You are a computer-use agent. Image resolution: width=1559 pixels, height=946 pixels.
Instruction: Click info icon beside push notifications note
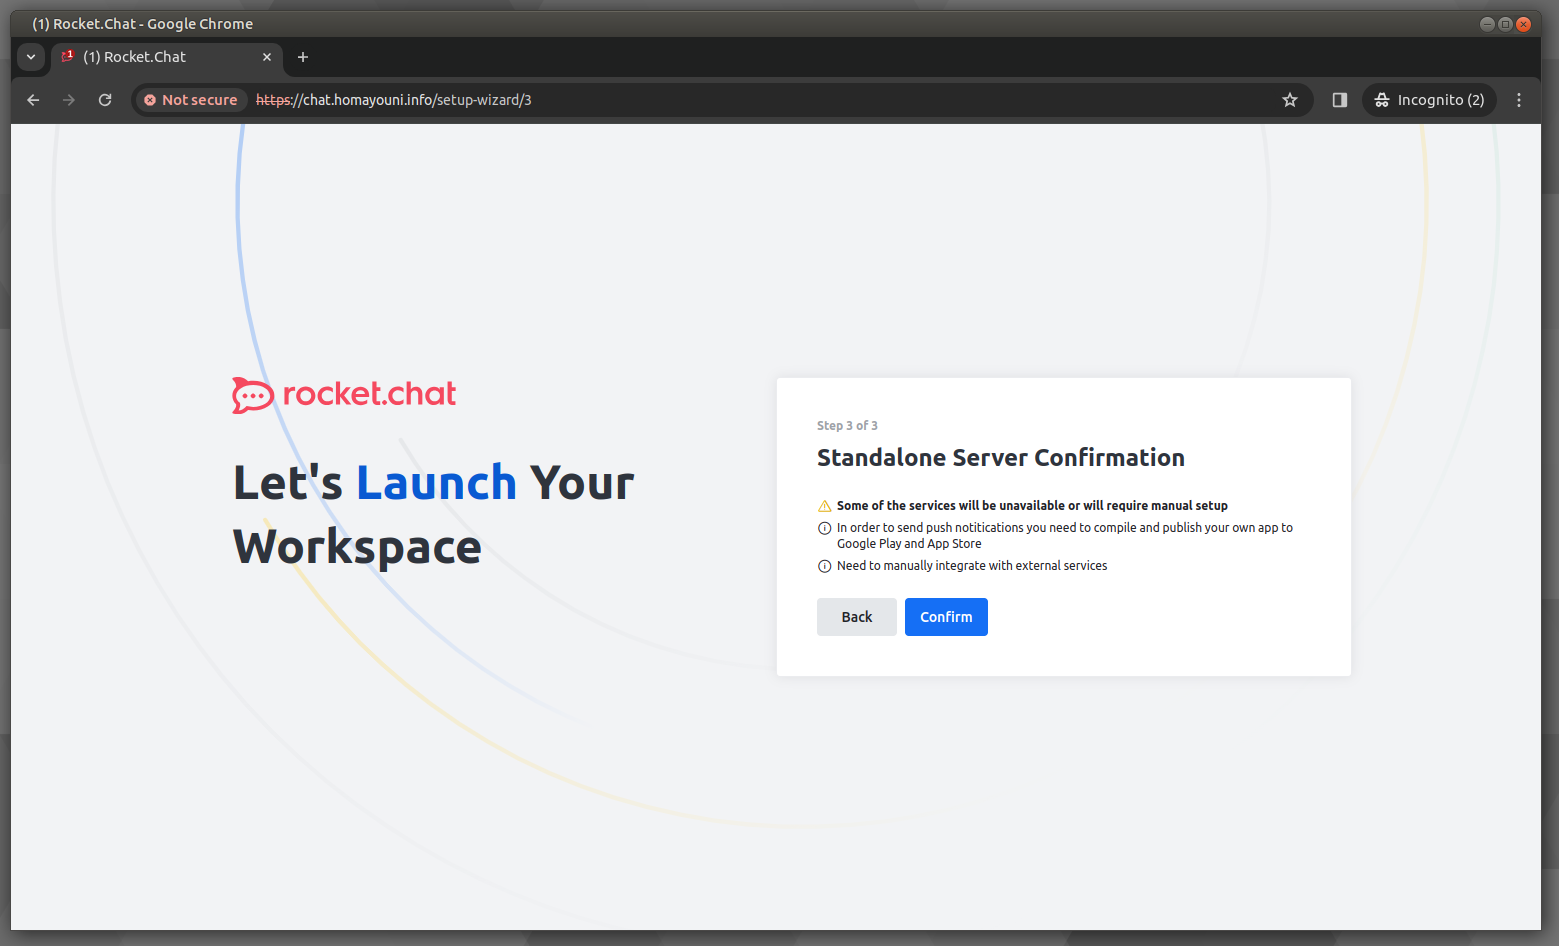coord(825,528)
